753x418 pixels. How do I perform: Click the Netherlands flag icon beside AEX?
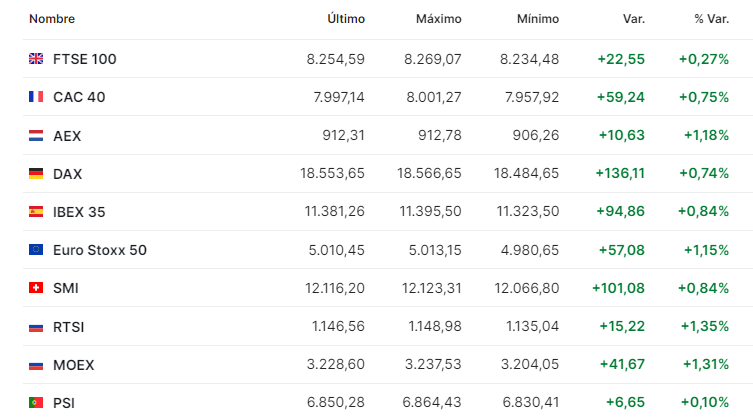coord(36,135)
